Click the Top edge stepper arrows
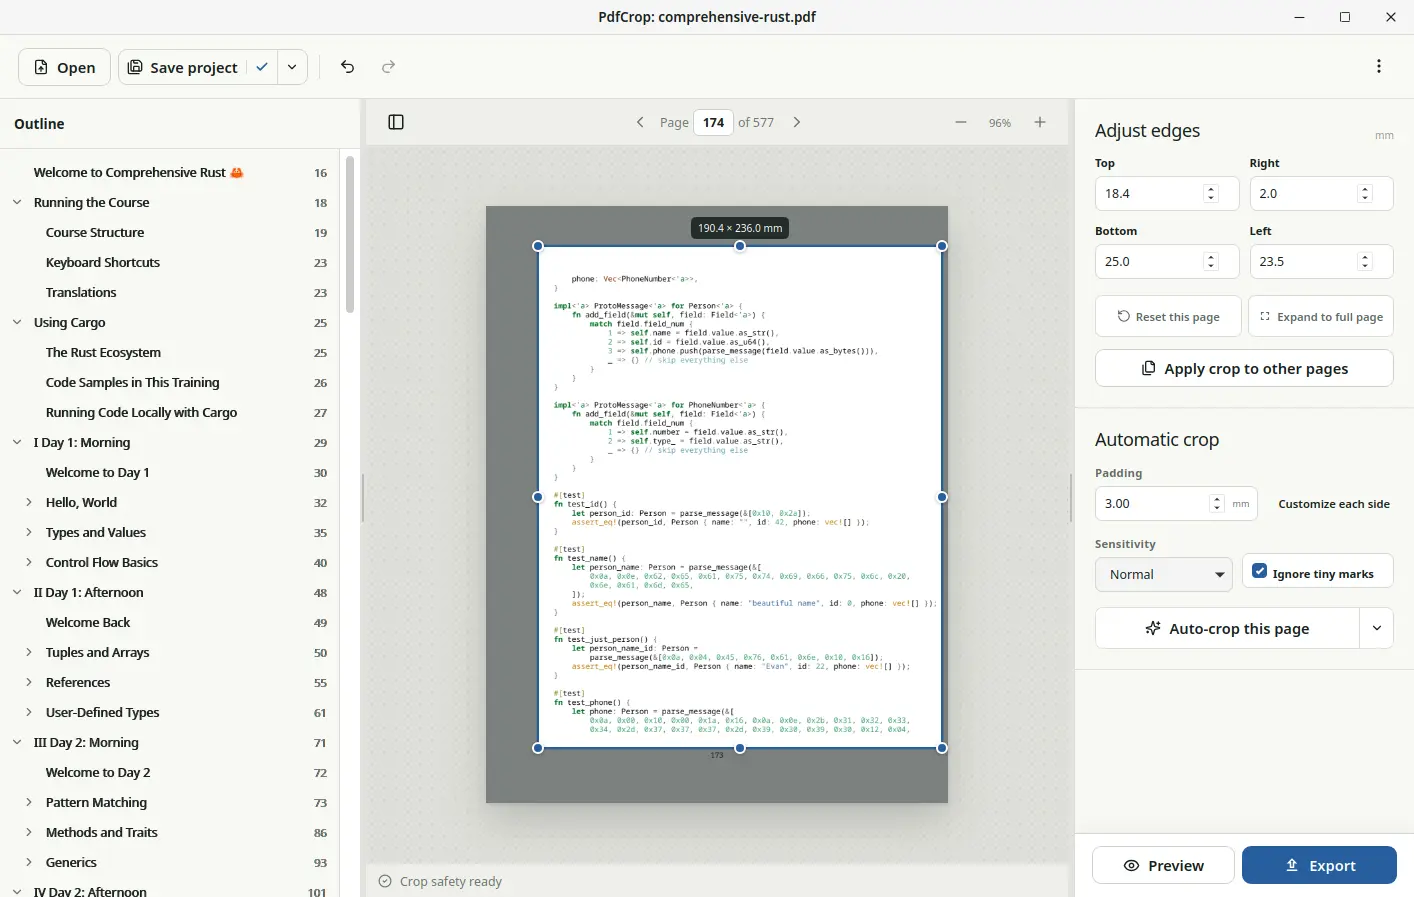The image size is (1414, 897). coord(1211,194)
